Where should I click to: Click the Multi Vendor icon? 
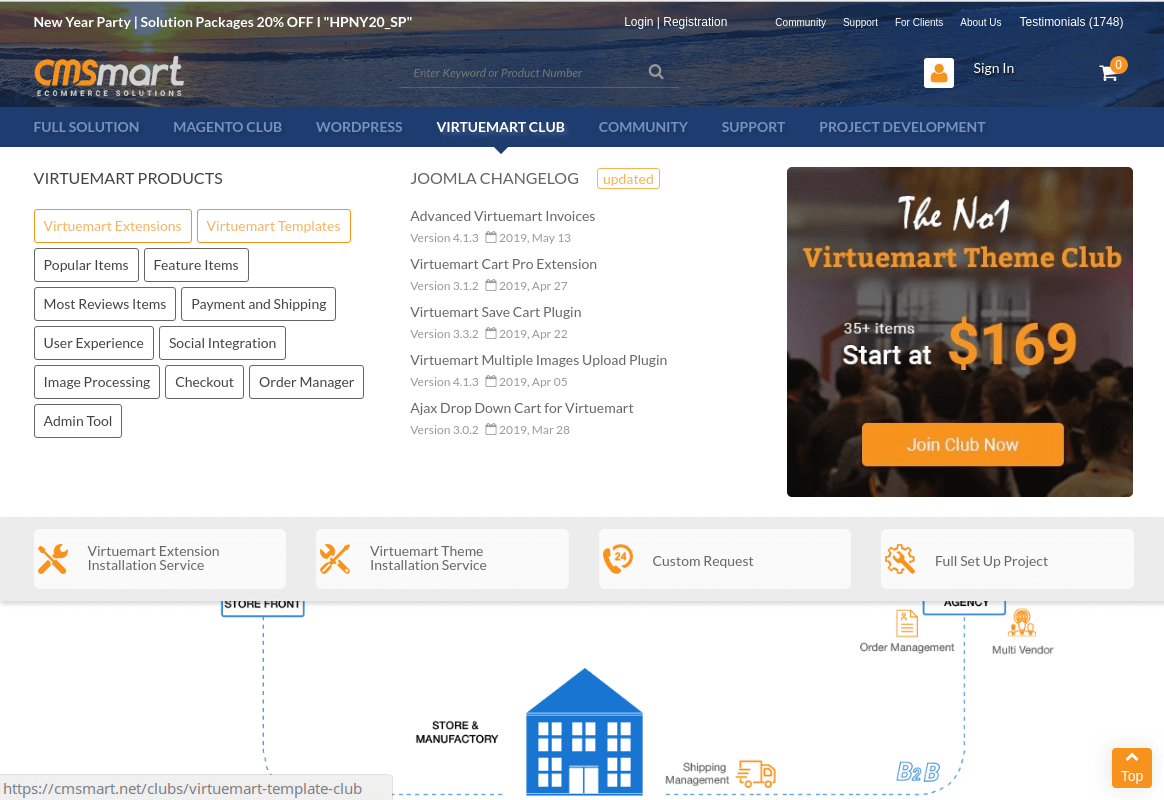(x=1022, y=623)
